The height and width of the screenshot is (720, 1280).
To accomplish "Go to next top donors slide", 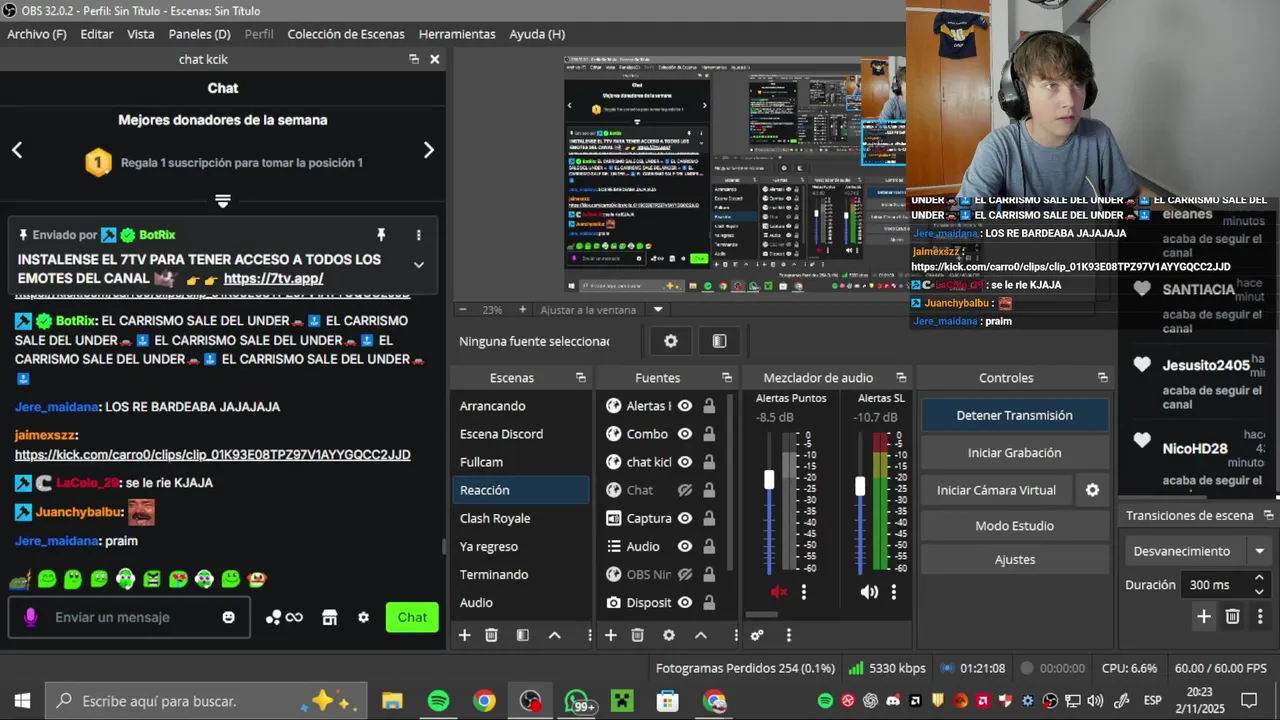I will (428, 150).
